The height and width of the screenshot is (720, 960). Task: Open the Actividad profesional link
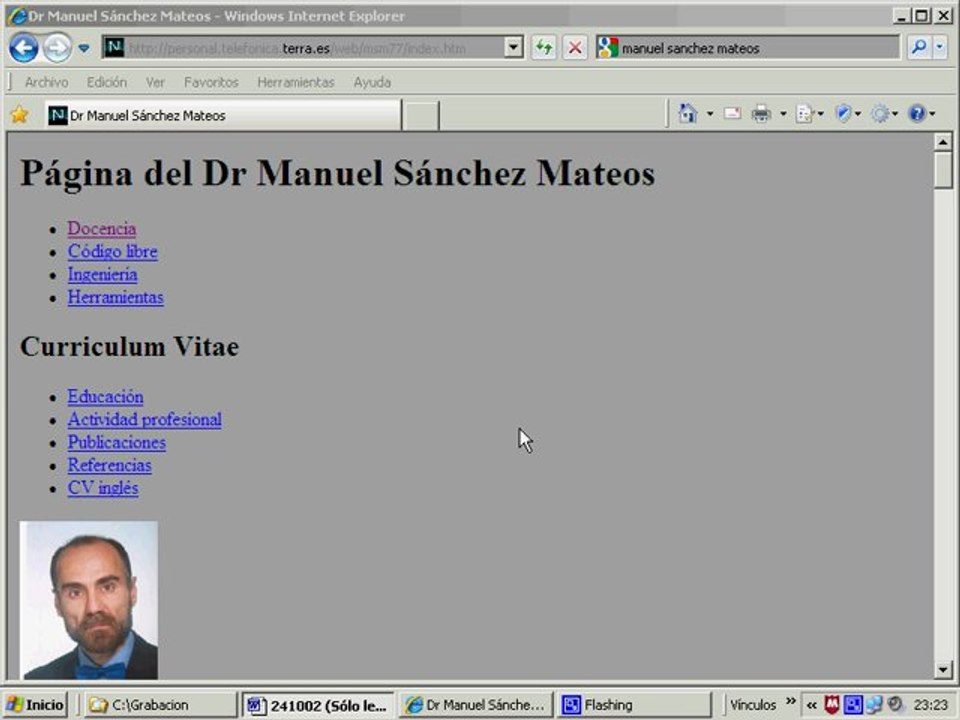144,419
